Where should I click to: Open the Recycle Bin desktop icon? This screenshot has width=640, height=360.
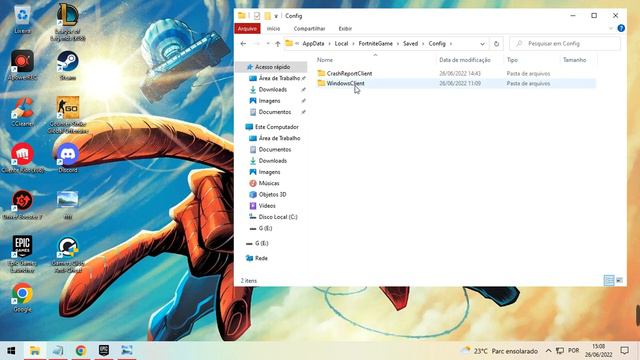click(x=22, y=18)
